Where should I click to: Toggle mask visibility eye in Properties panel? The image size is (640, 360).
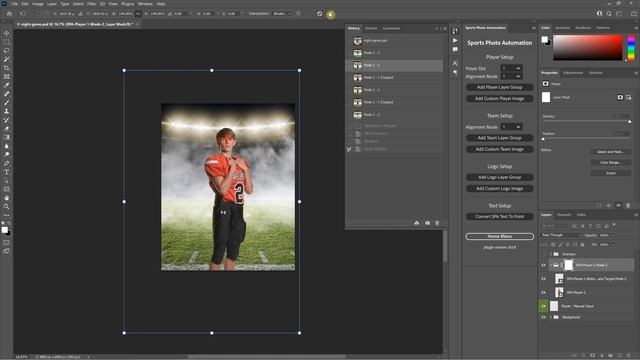[618, 205]
